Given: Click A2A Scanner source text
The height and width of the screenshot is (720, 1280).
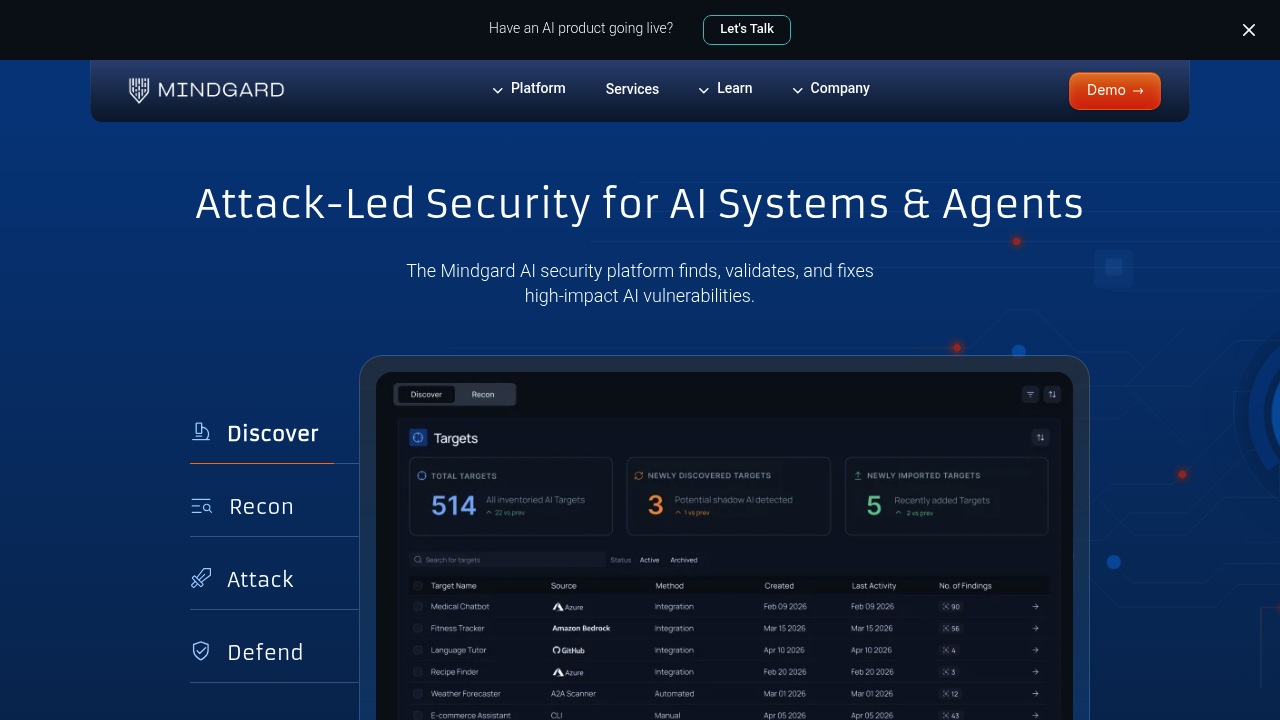Looking at the screenshot, I should tap(573, 693).
